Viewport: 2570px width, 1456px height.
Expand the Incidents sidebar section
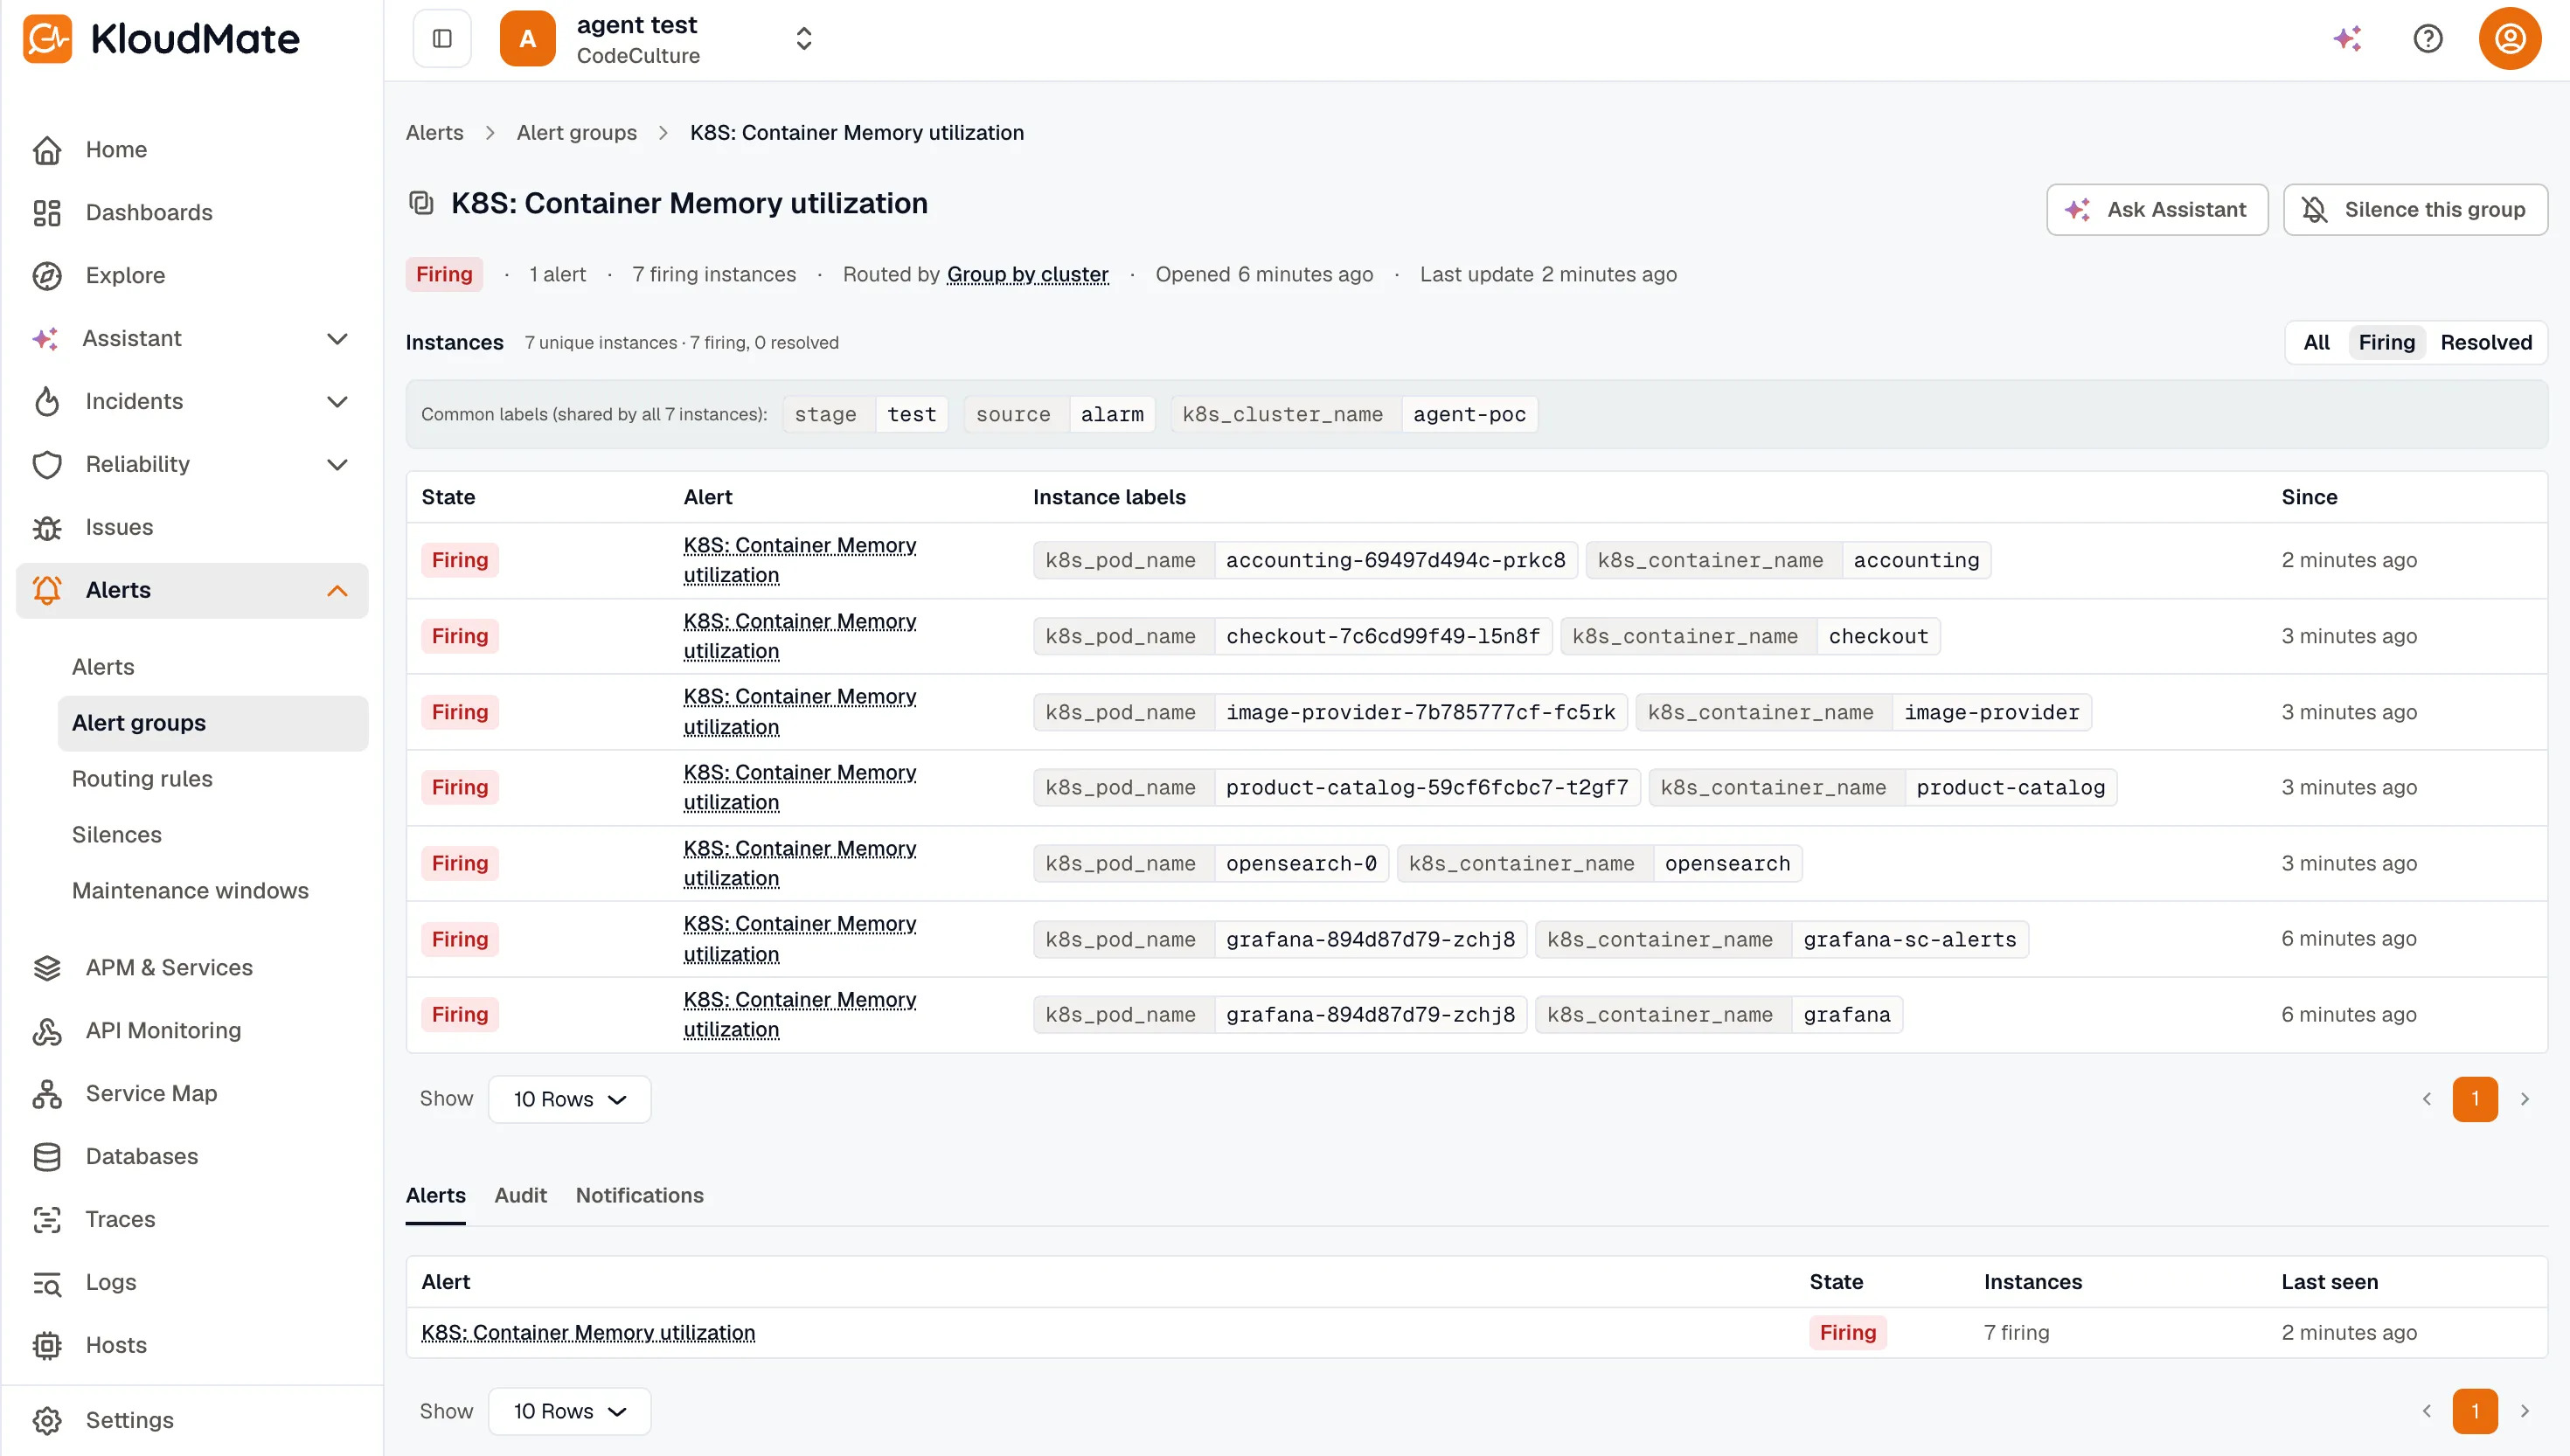[x=337, y=401]
